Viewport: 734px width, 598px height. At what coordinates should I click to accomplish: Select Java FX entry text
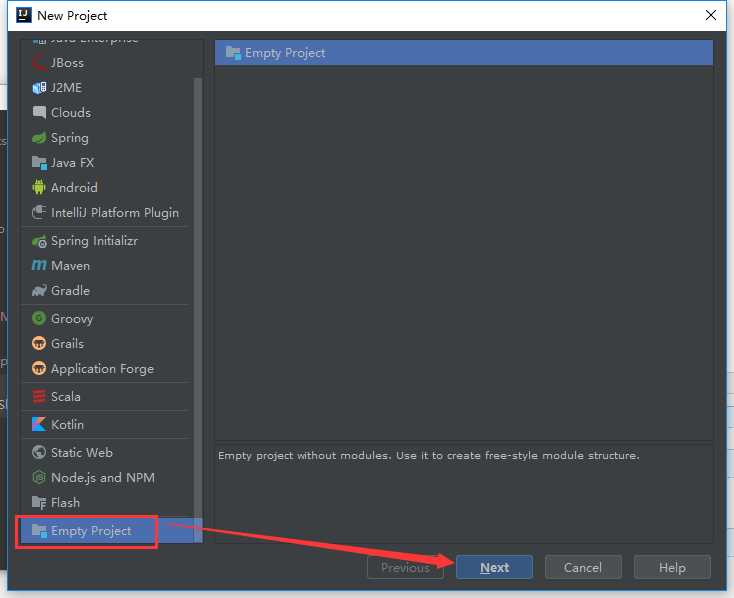tap(73, 162)
